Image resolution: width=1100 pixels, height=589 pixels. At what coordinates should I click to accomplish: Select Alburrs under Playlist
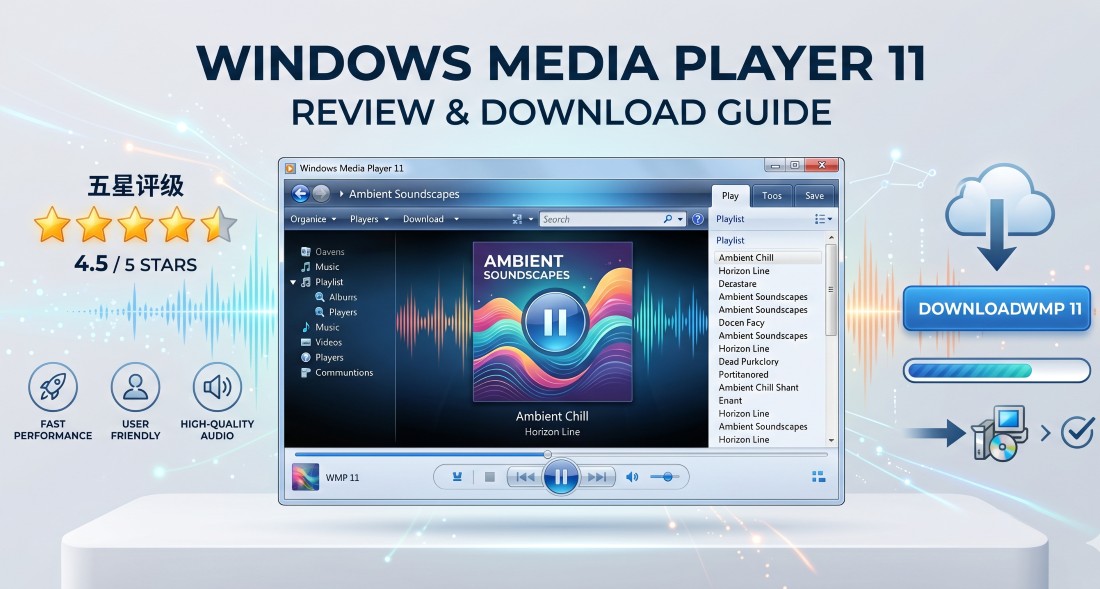tap(336, 297)
